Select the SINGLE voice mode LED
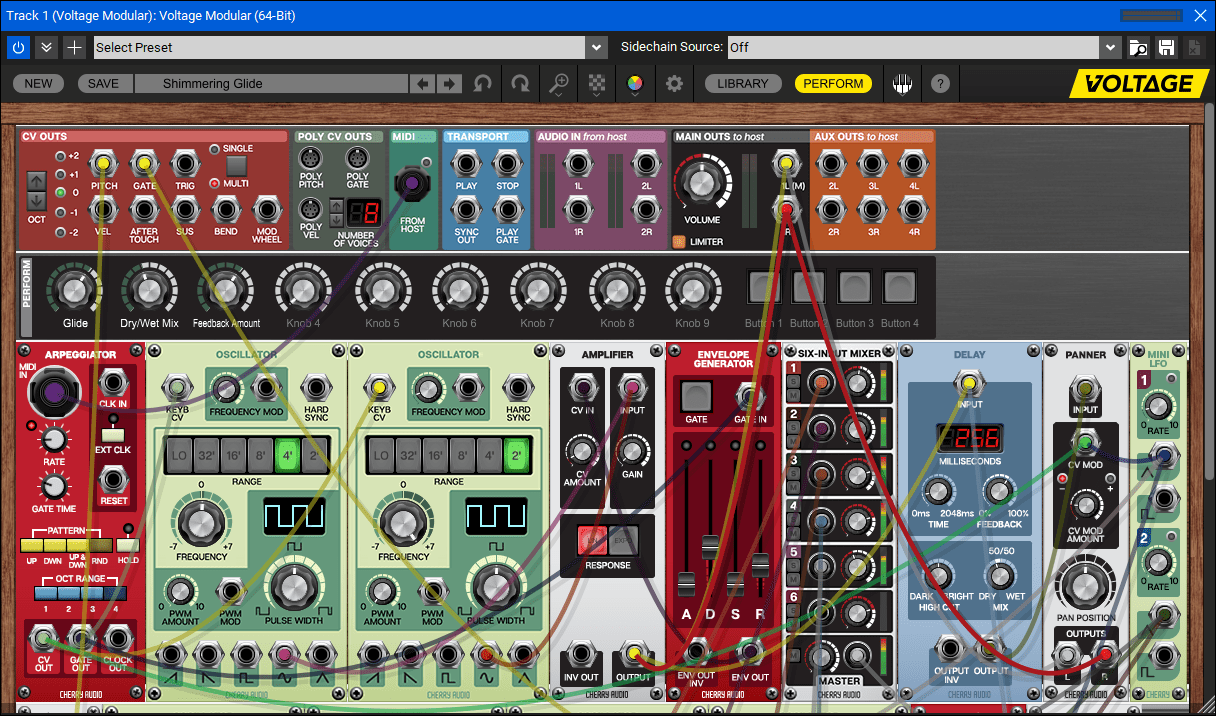1216x716 pixels. [214, 148]
